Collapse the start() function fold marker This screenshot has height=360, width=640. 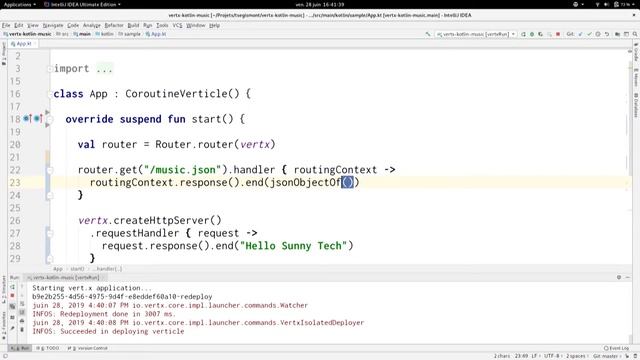pos(49,119)
